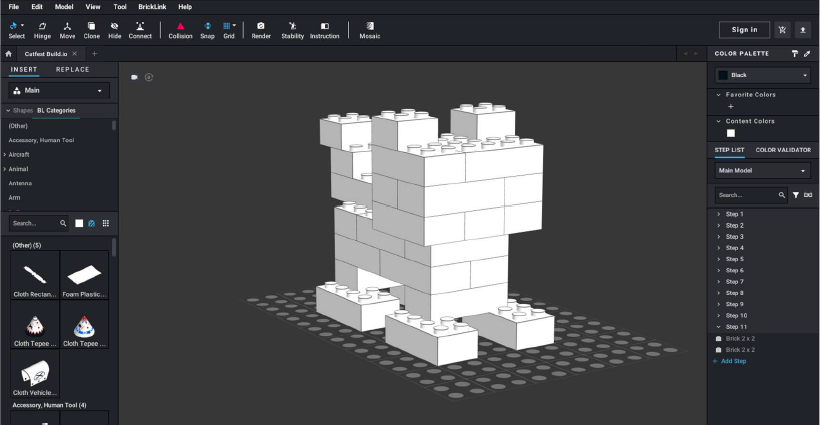Toggle Snap mode
The width and height of the screenshot is (820, 425).
(x=207, y=29)
